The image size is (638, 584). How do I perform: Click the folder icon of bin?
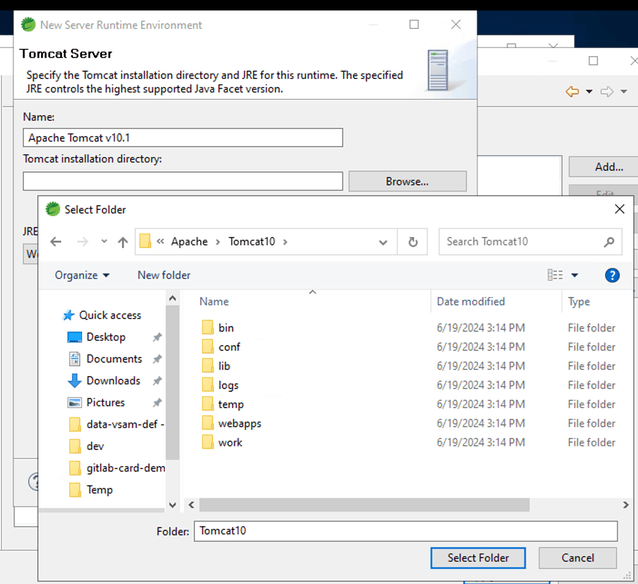click(208, 328)
